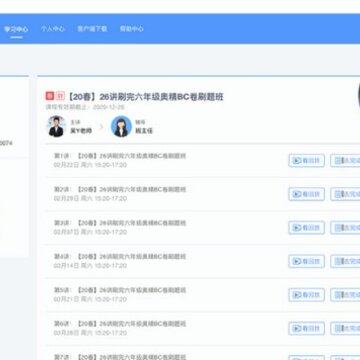Watch replay for 第6讲 lesson
The width and height of the screenshot is (360, 360).
(x=306, y=328)
